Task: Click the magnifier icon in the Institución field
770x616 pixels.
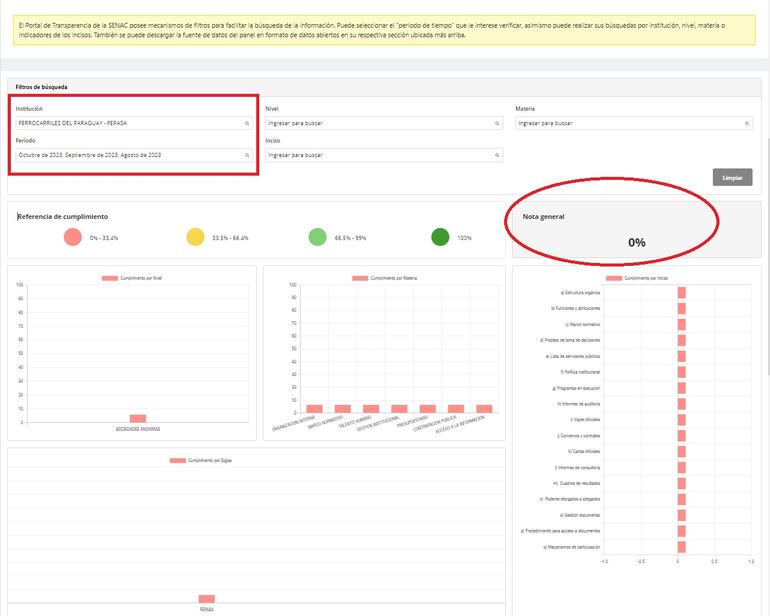Action: coord(247,123)
